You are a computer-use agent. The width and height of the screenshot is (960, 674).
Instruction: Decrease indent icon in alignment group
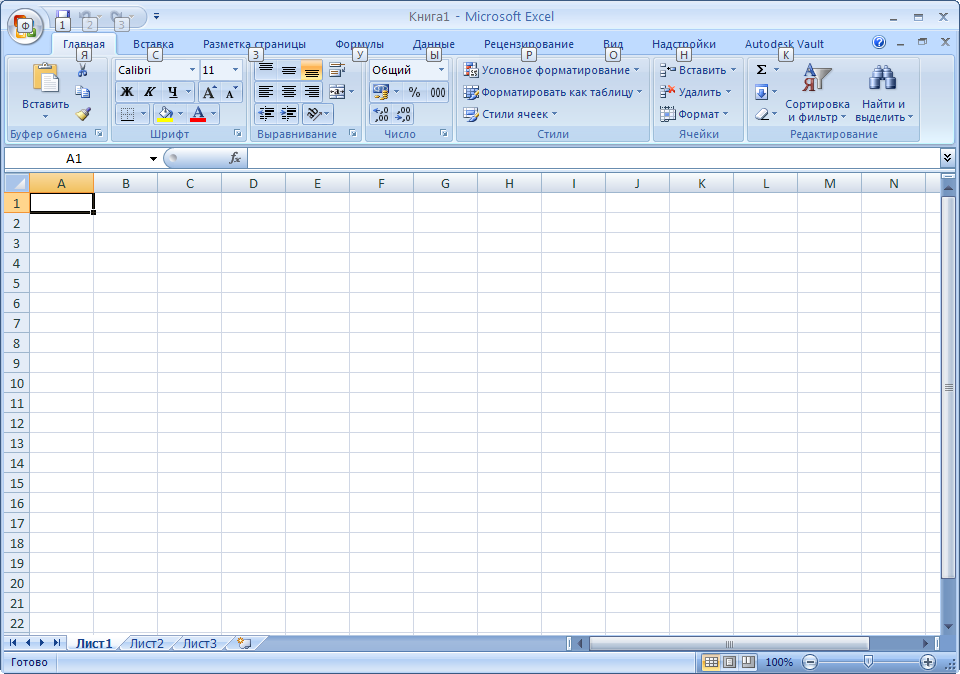266,114
